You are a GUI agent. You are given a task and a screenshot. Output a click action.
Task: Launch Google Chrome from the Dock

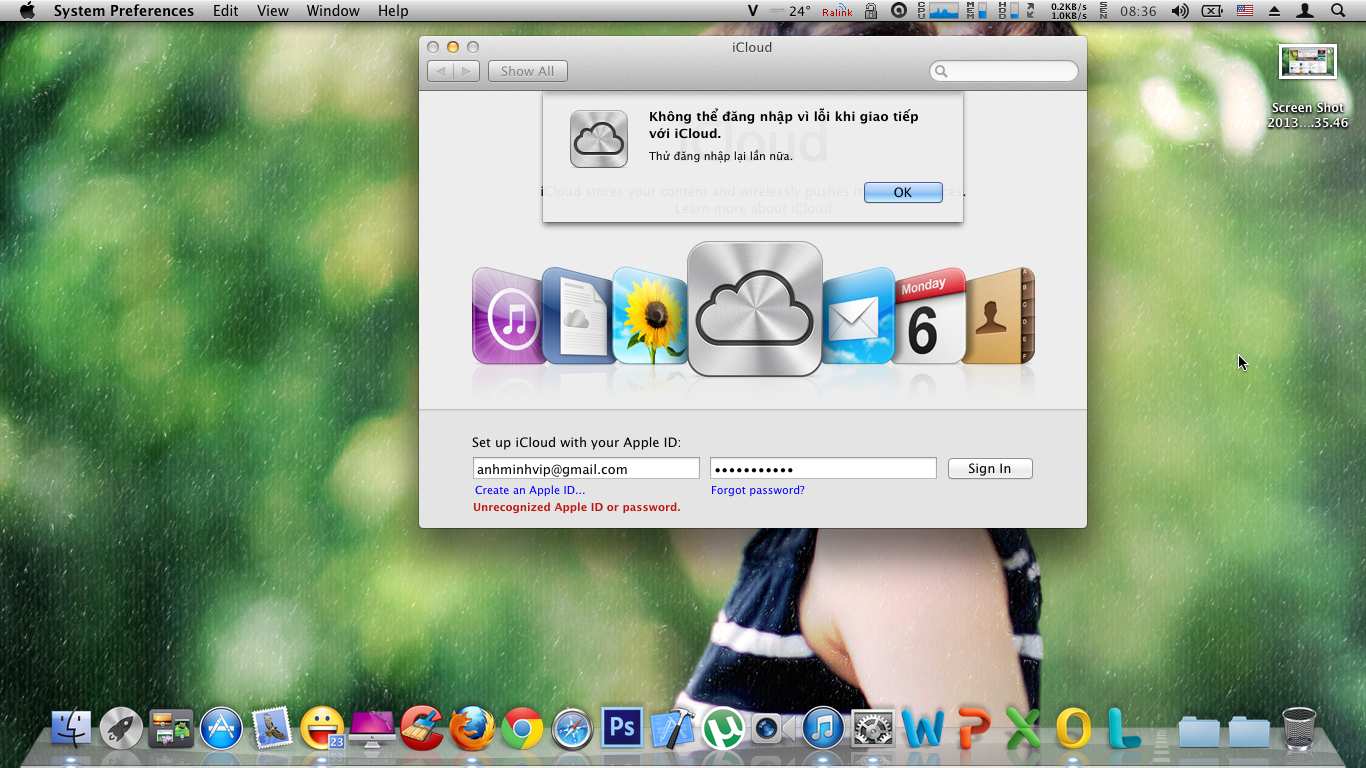pos(522,729)
